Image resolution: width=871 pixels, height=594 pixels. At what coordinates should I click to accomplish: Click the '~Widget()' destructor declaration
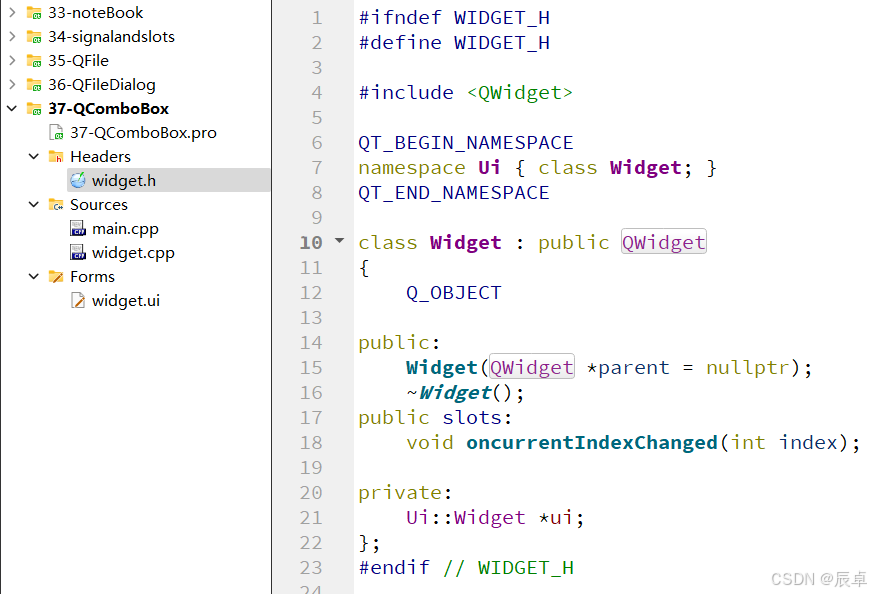click(x=465, y=393)
